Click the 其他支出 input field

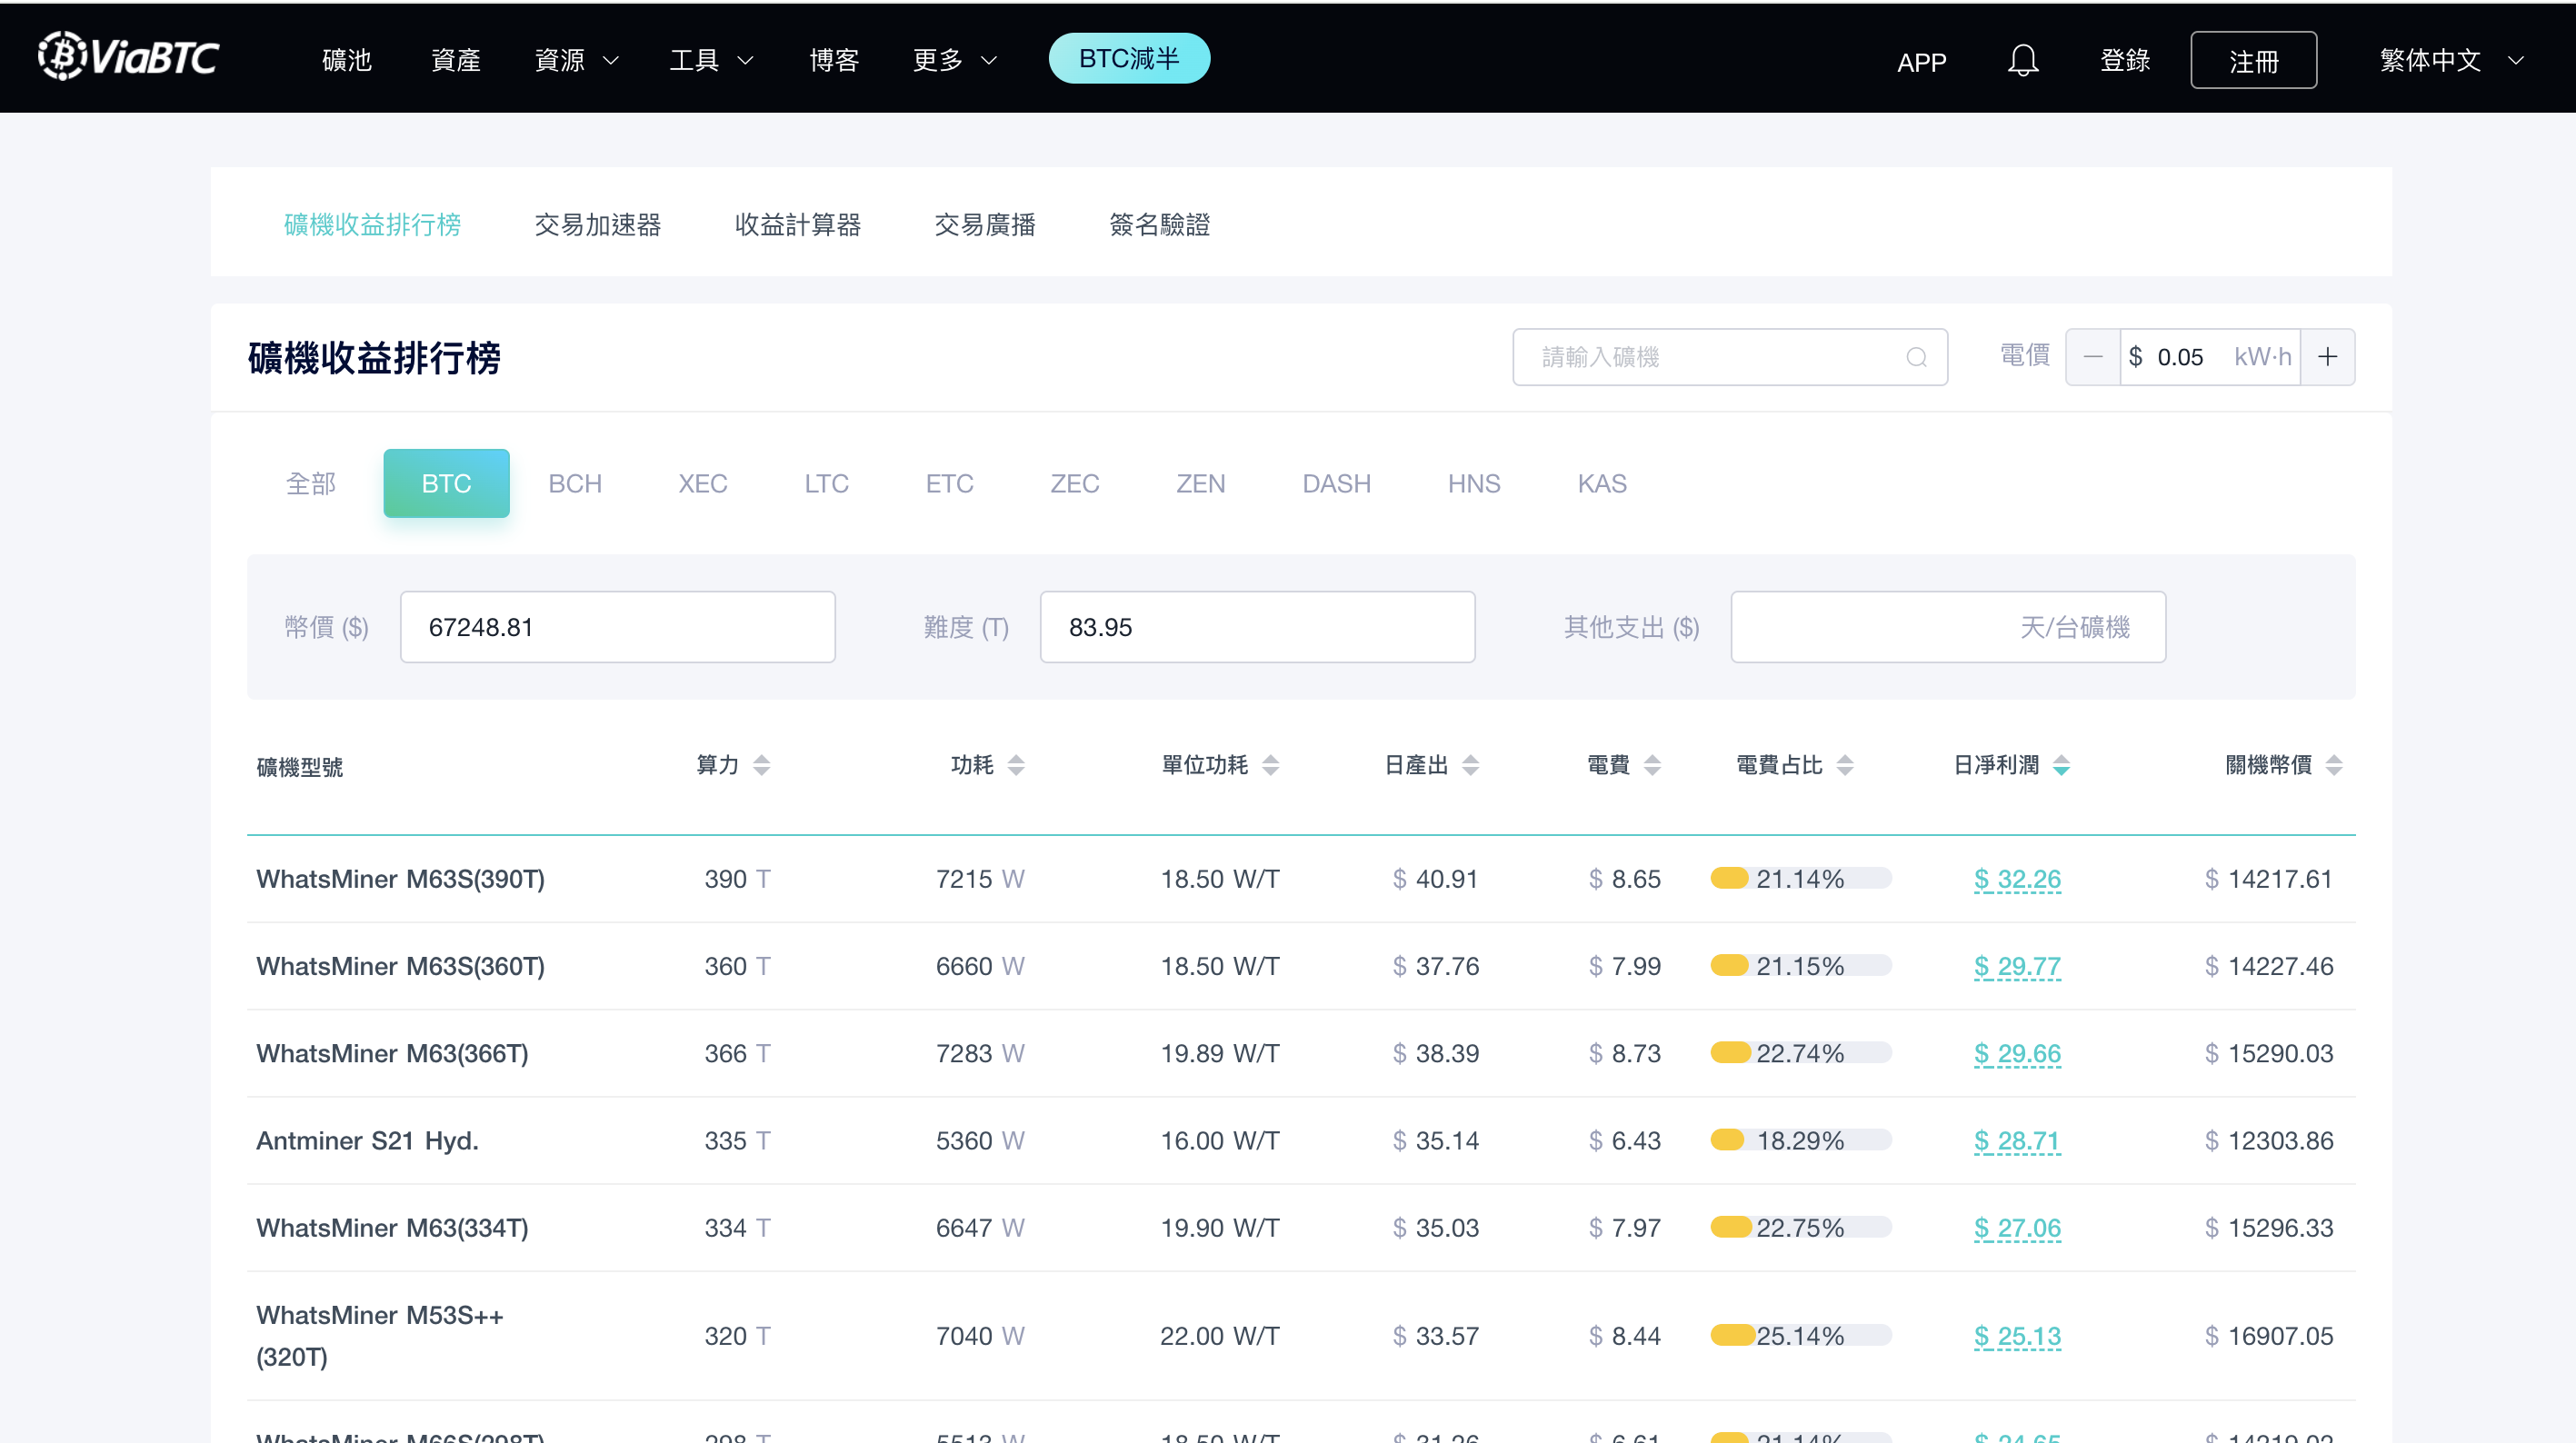[x=1946, y=627]
